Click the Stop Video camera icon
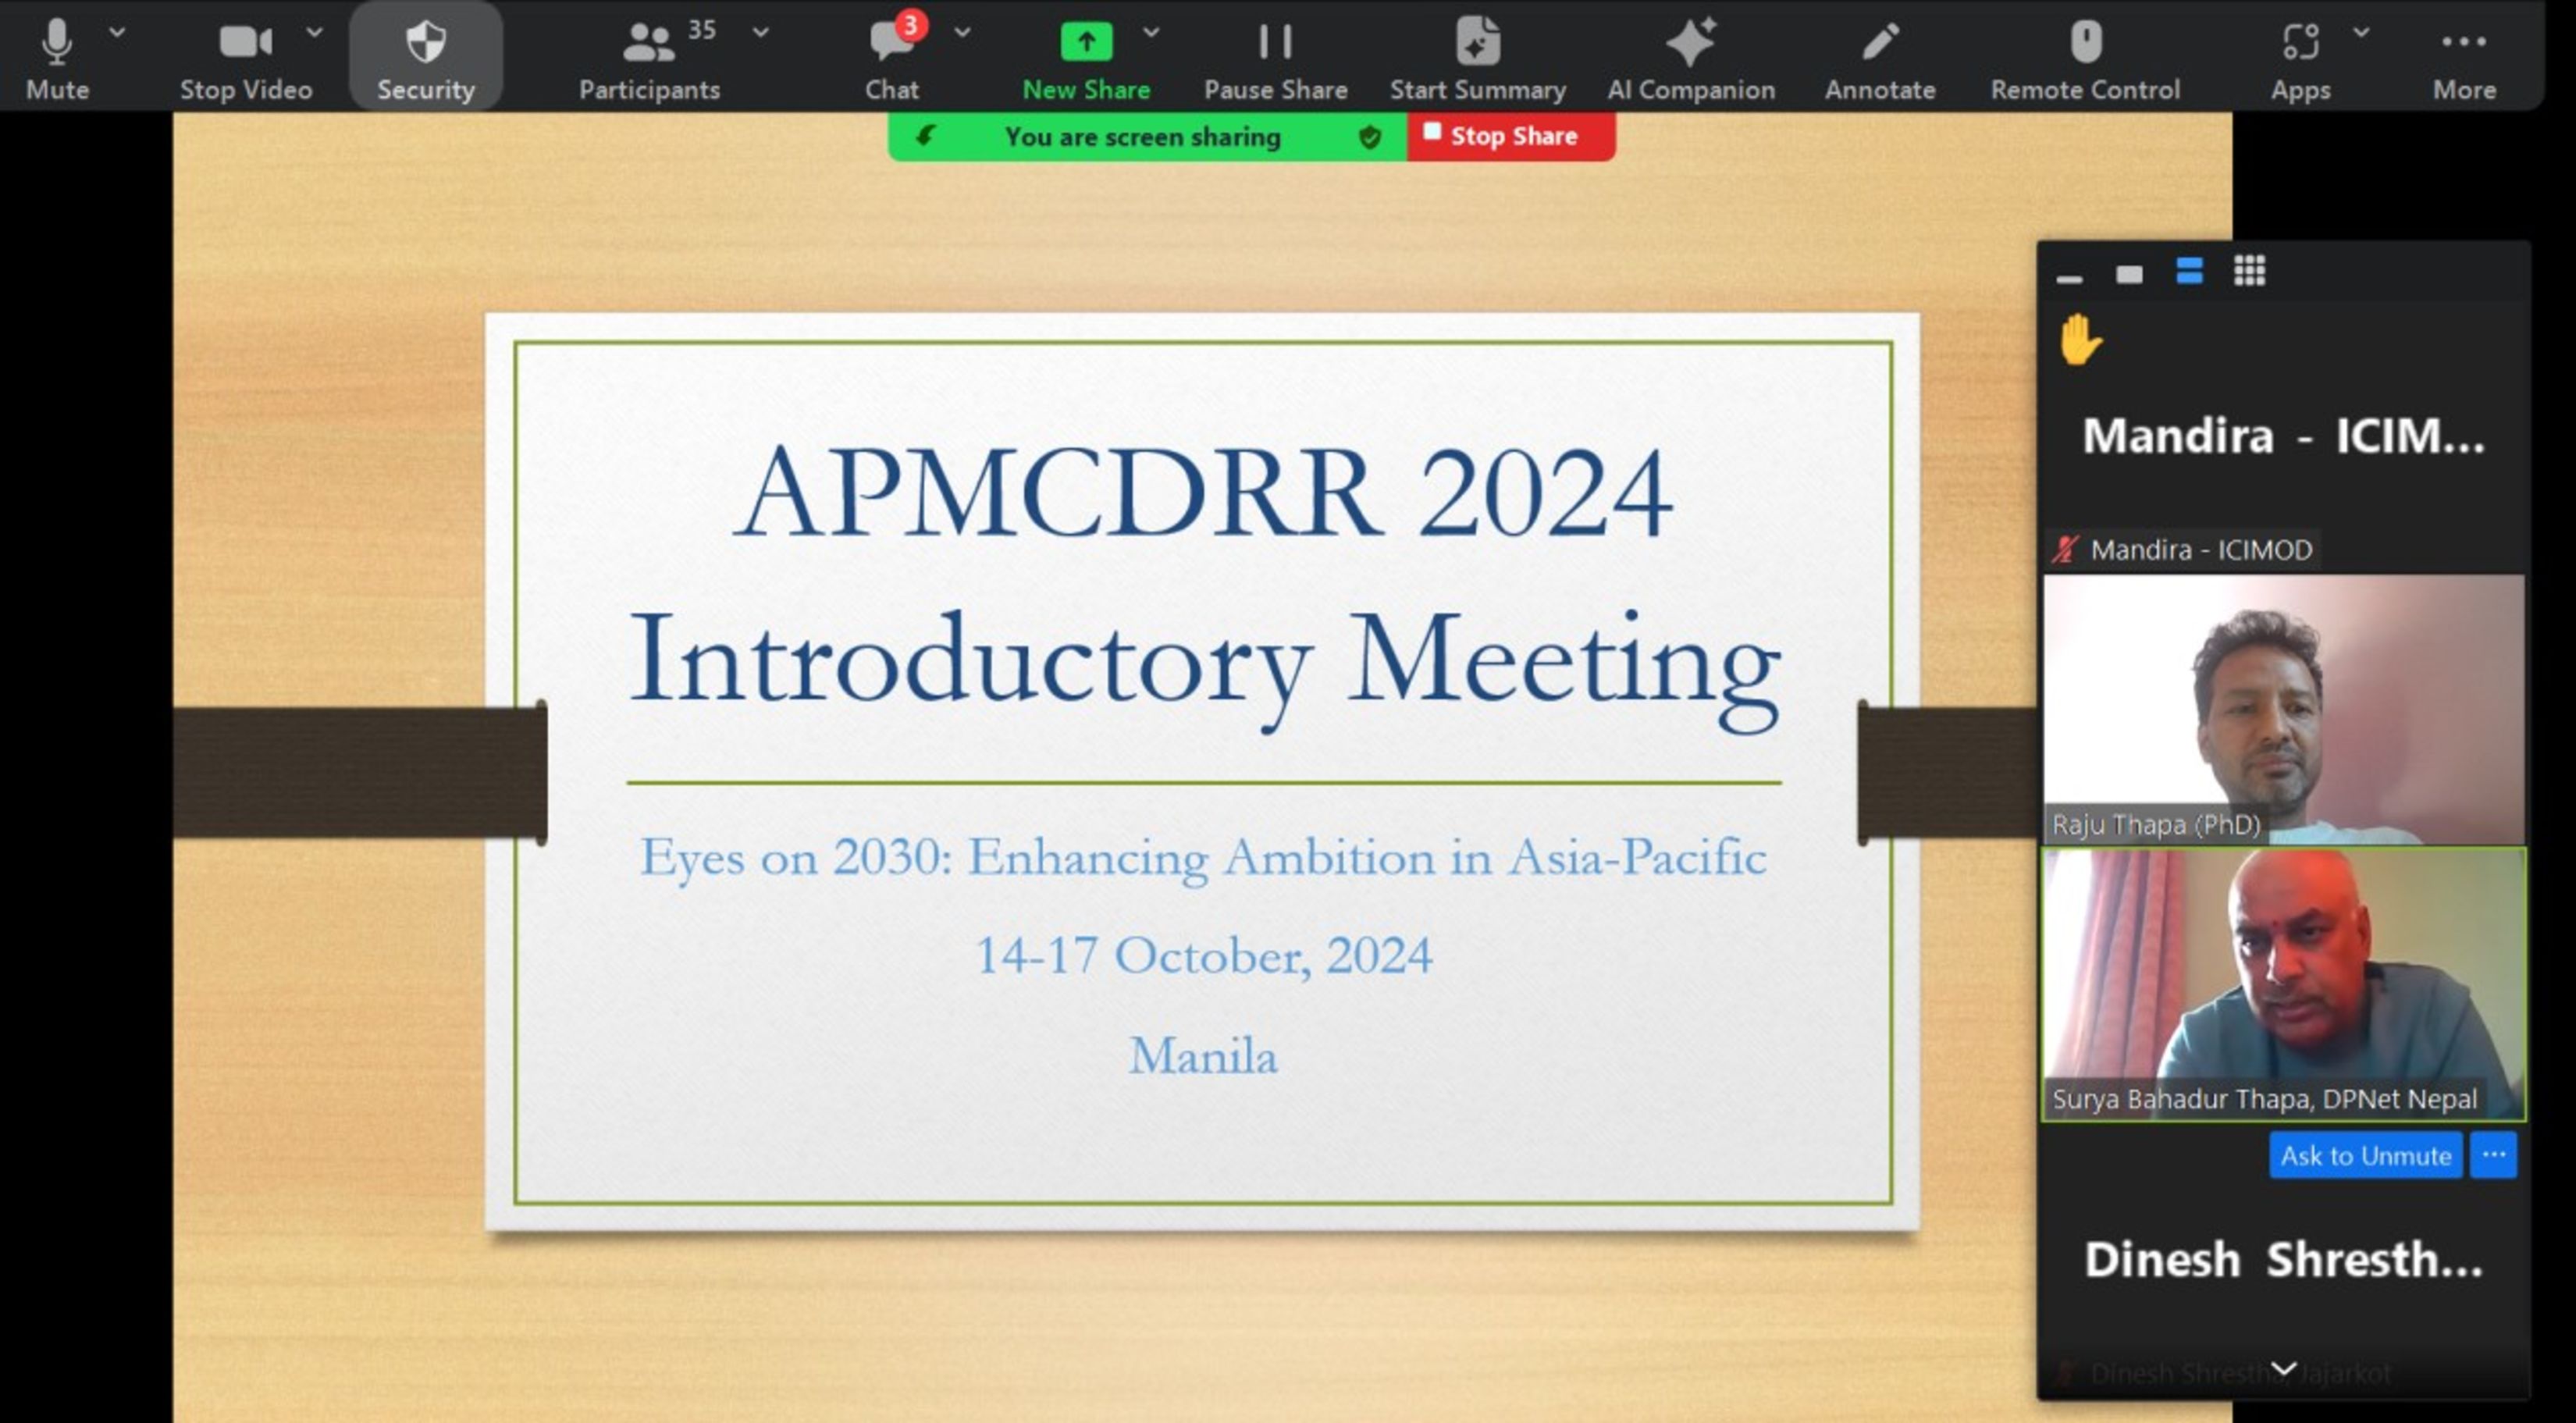This screenshot has width=2576, height=1423. 244,42
